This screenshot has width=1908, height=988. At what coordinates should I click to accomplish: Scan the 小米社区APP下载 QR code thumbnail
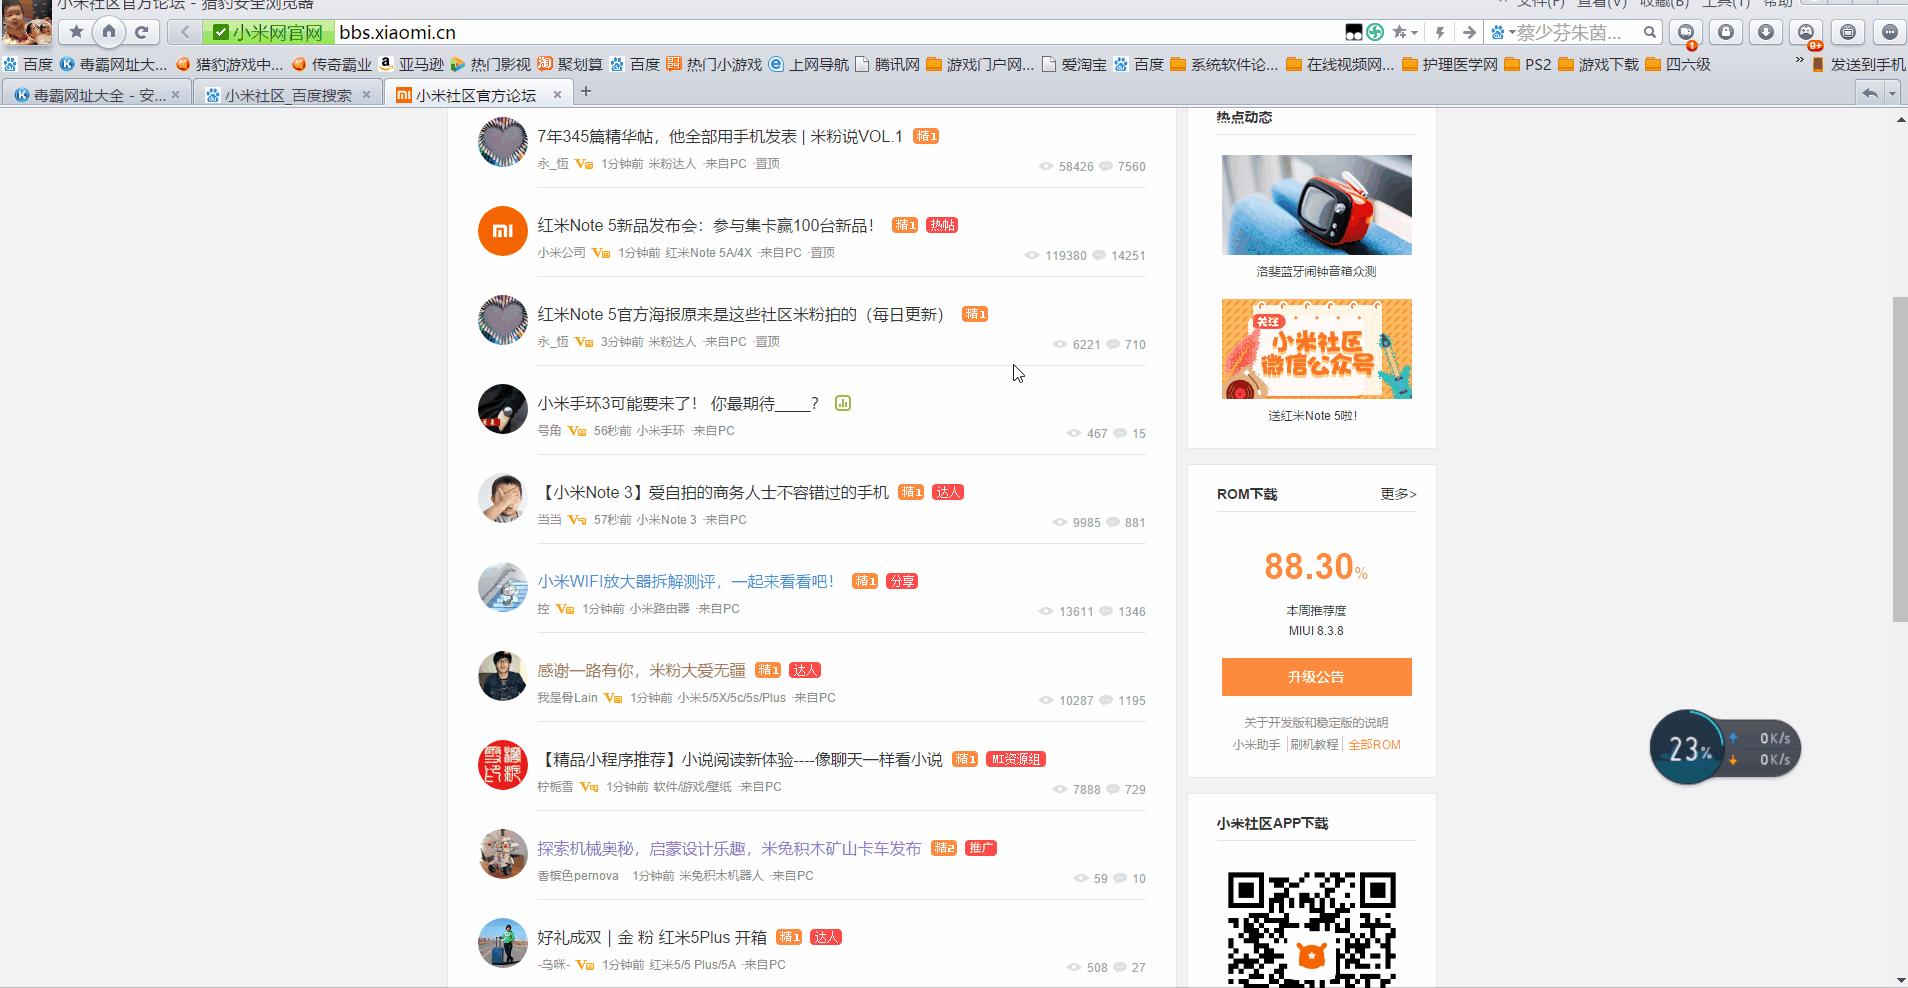1310,928
